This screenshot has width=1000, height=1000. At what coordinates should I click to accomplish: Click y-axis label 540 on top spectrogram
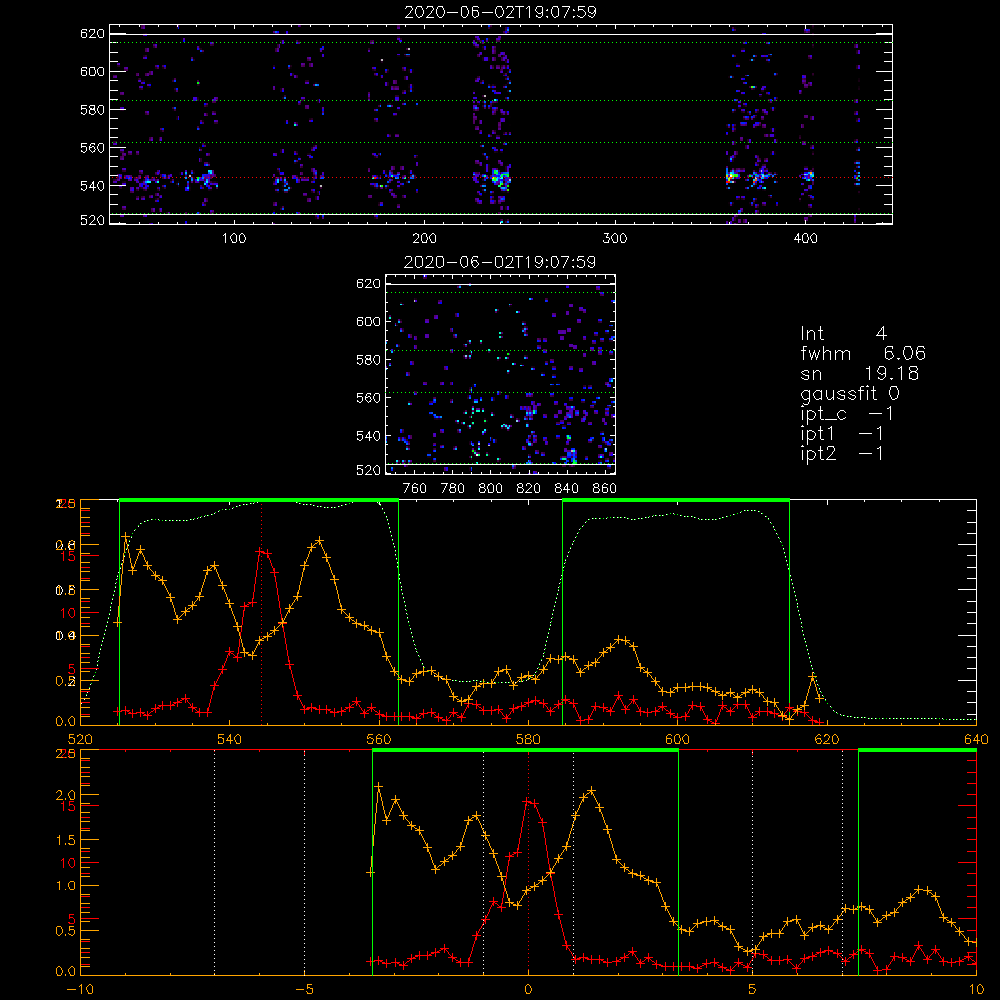(92, 186)
